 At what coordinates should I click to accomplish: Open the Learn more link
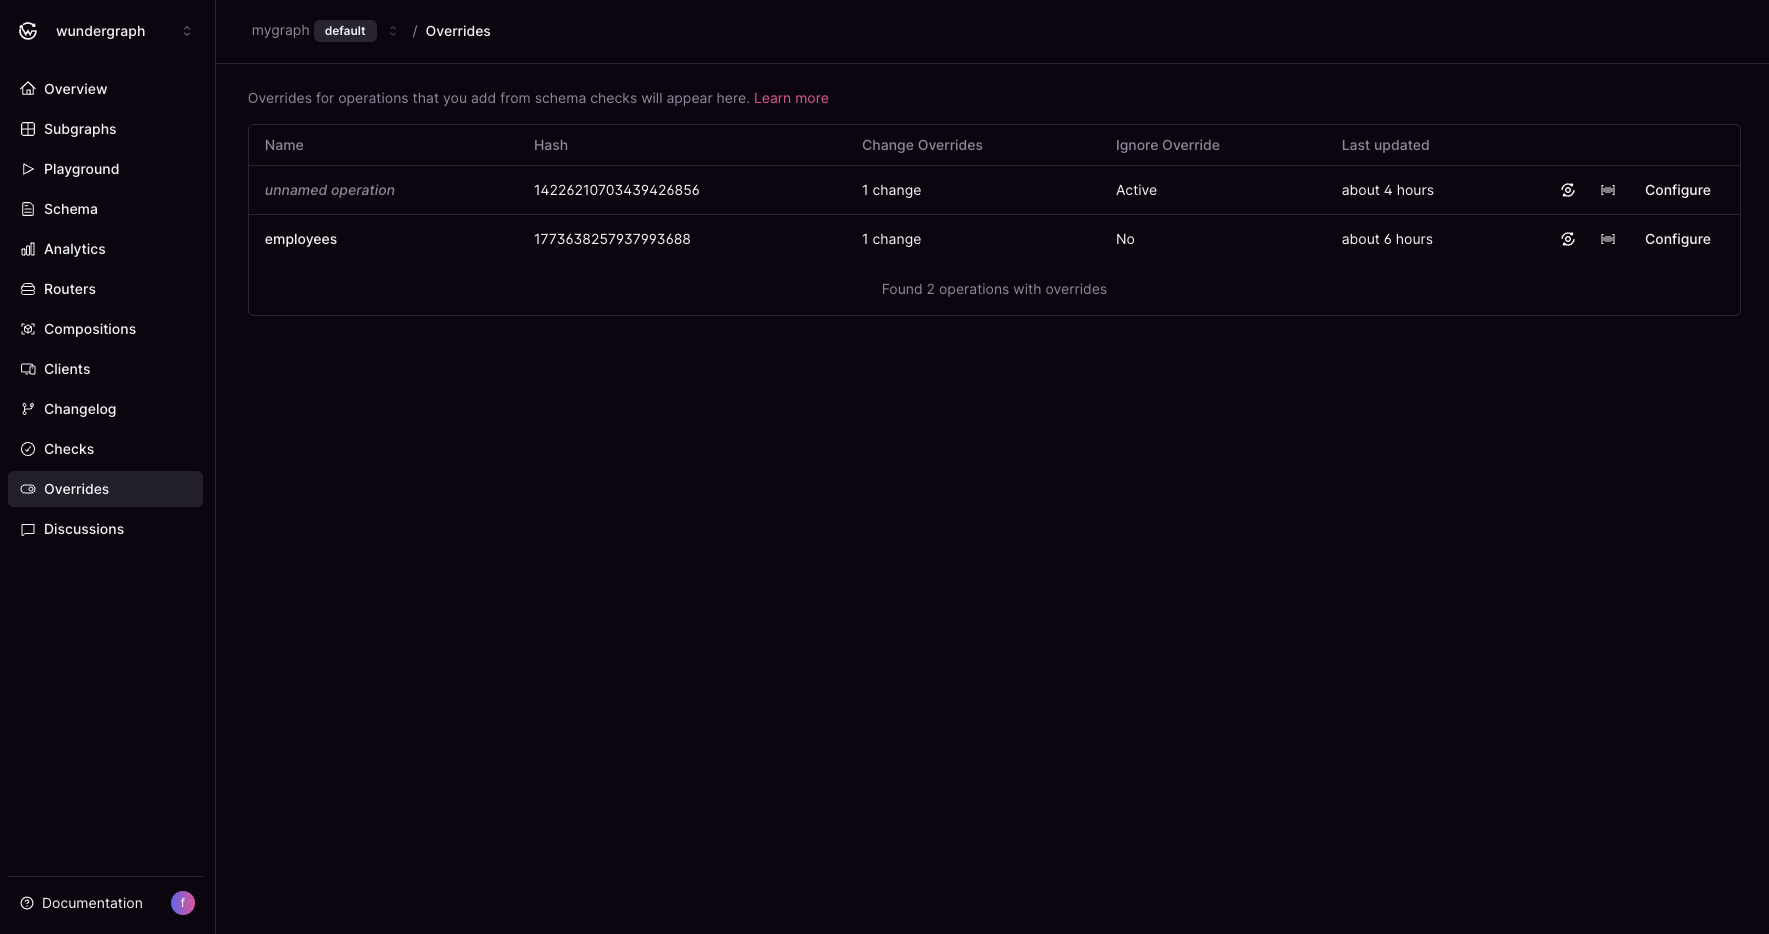pos(791,98)
